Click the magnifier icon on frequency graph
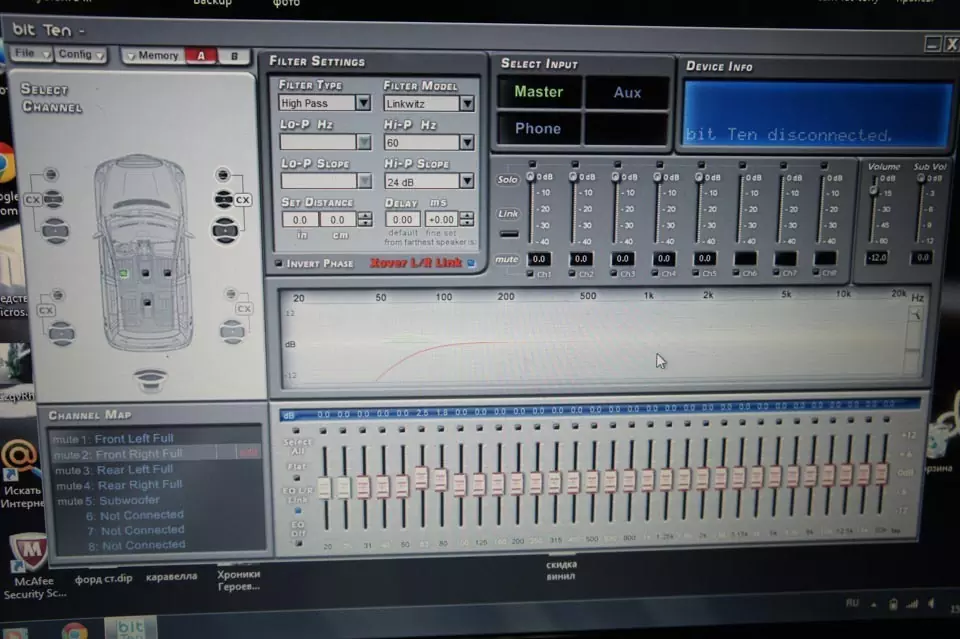The height and width of the screenshot is (639, 960). (x=915, y=315)
